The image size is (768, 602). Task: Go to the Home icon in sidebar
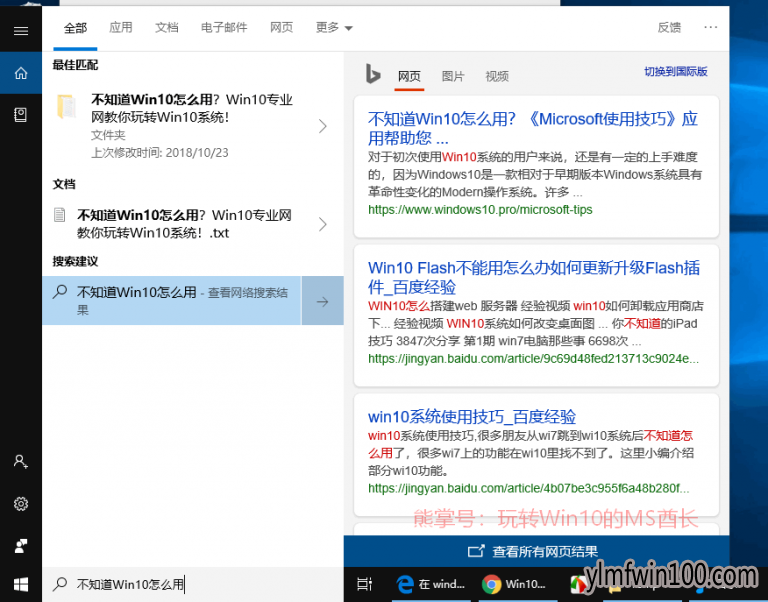tap(21, 73)
